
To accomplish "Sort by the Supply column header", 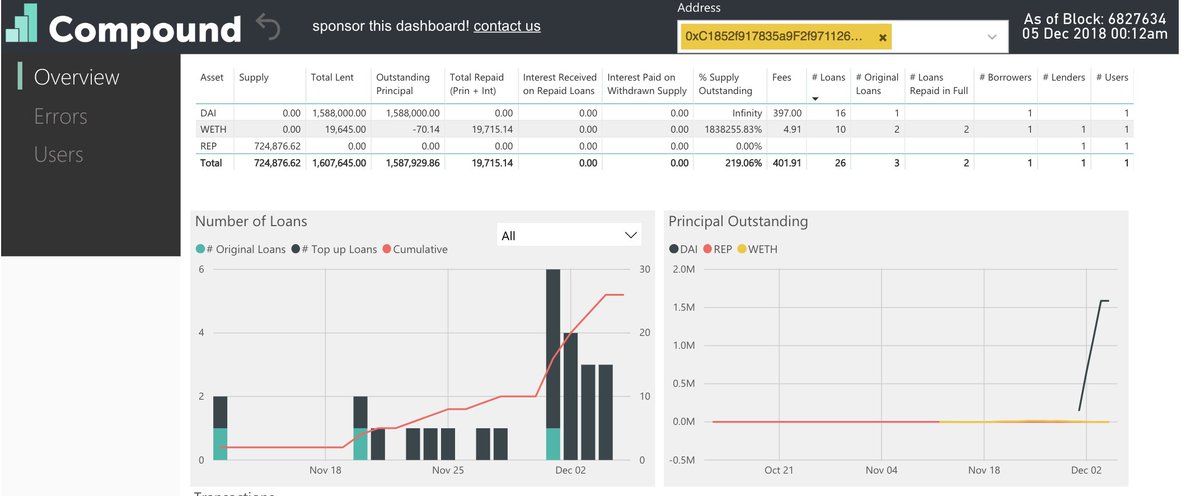I will pyautogui.click(x=254, y=77).
